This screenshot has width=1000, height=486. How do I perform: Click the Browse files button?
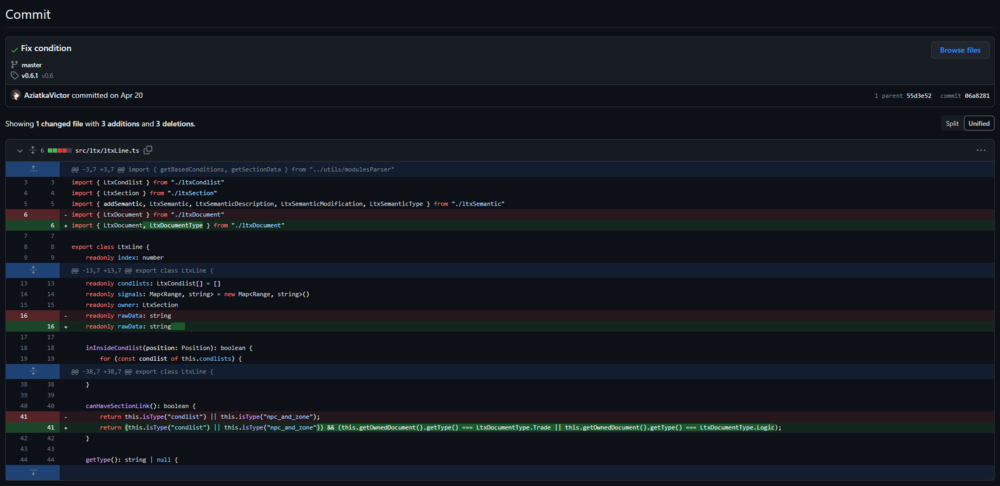960,50
